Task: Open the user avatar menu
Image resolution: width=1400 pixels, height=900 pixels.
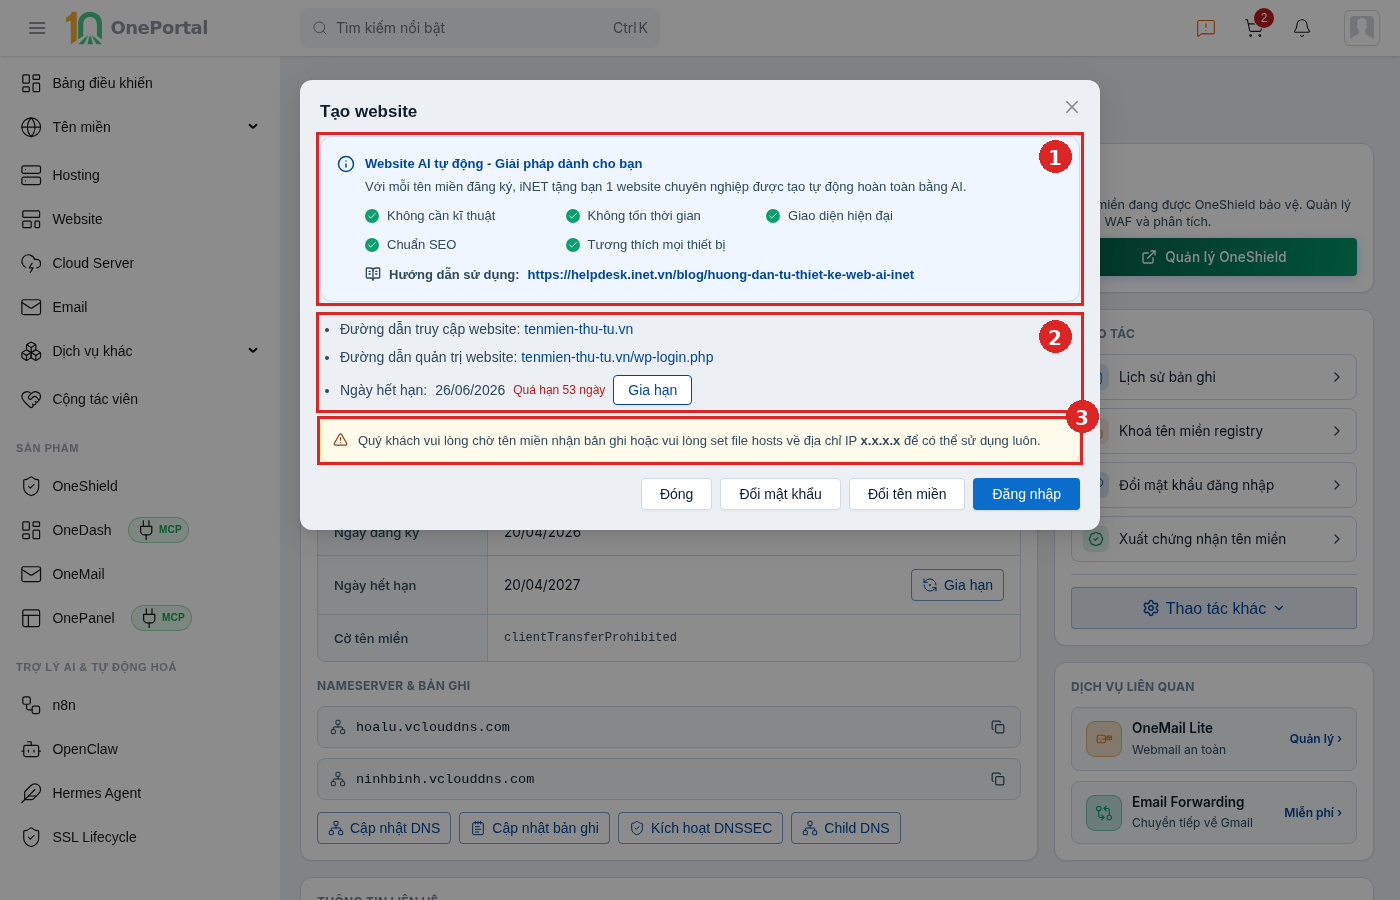Action: point(1362,28)
